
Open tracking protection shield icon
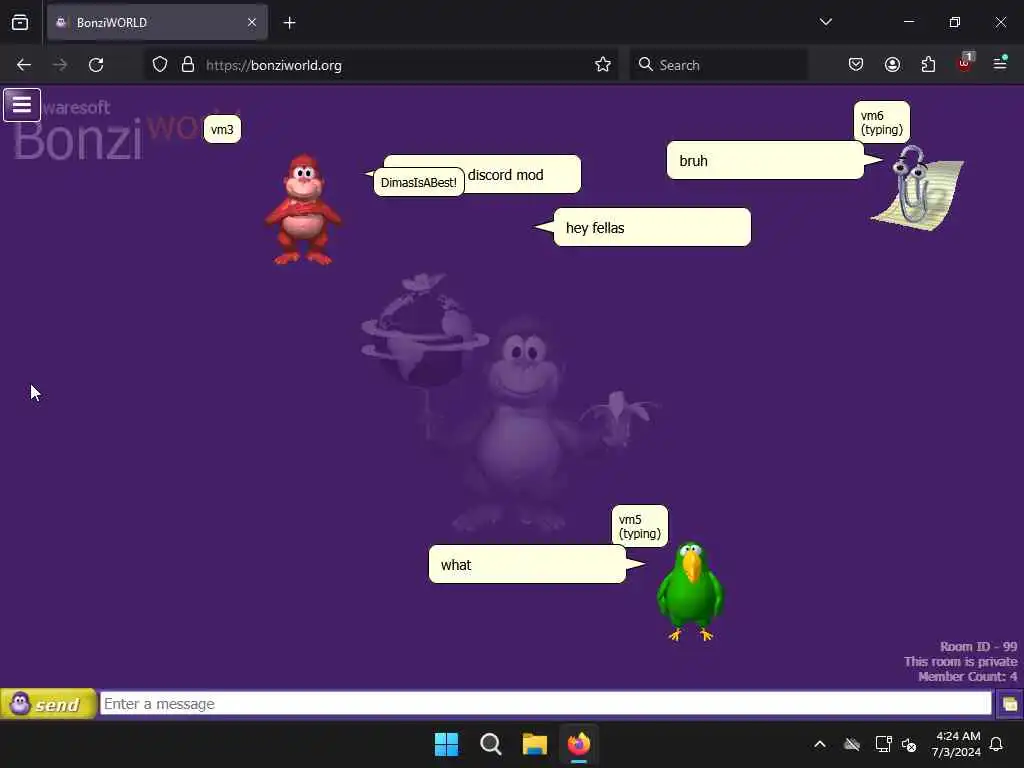pyautogui.click(x=160, y=65)
